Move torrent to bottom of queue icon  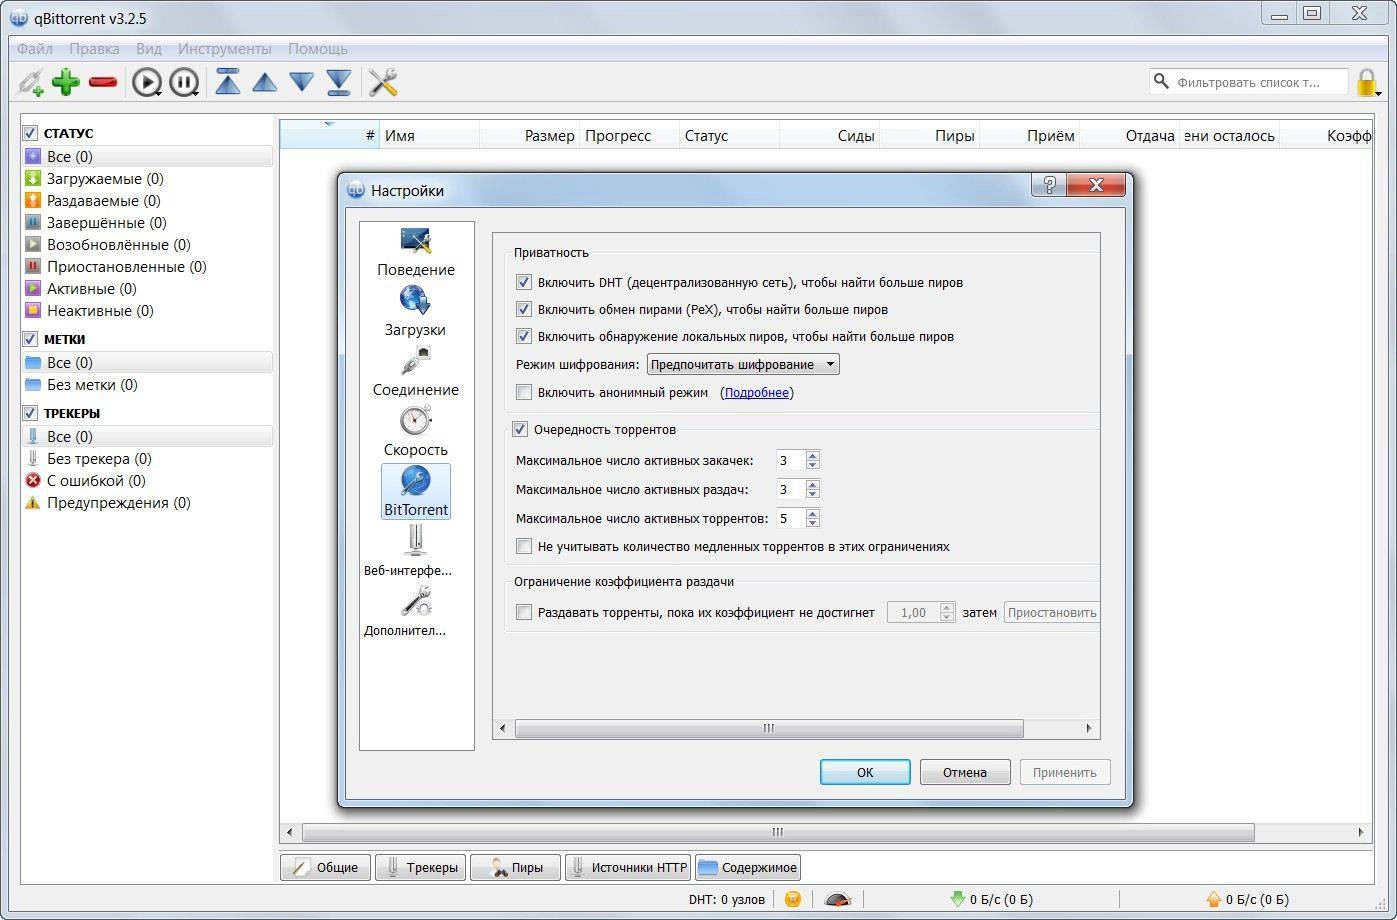click(339, 82)
